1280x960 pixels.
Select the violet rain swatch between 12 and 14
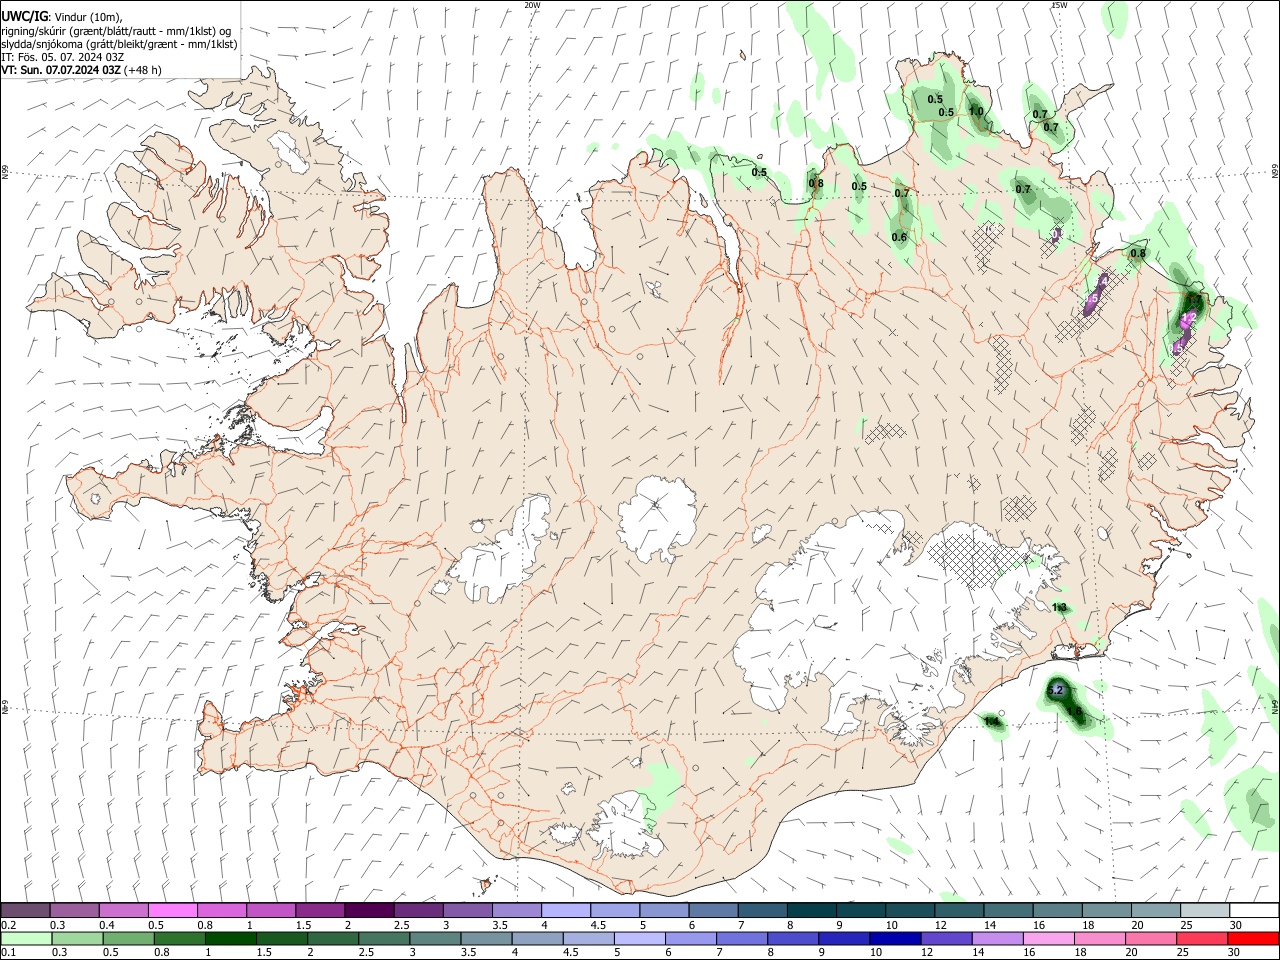[945, 938]
